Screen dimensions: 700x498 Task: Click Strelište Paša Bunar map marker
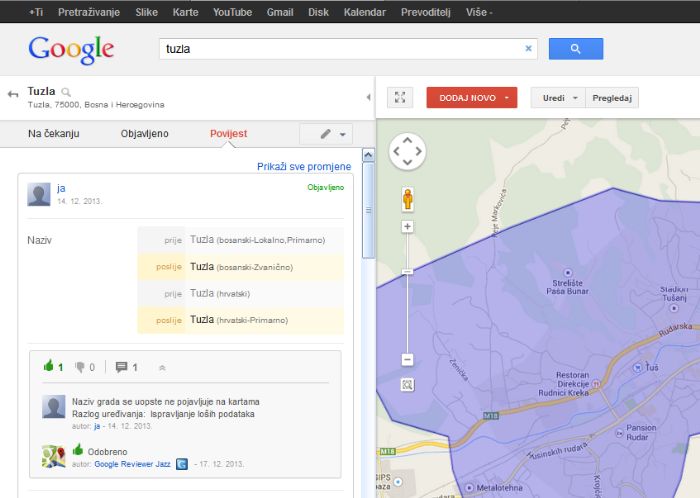[568, 272]
